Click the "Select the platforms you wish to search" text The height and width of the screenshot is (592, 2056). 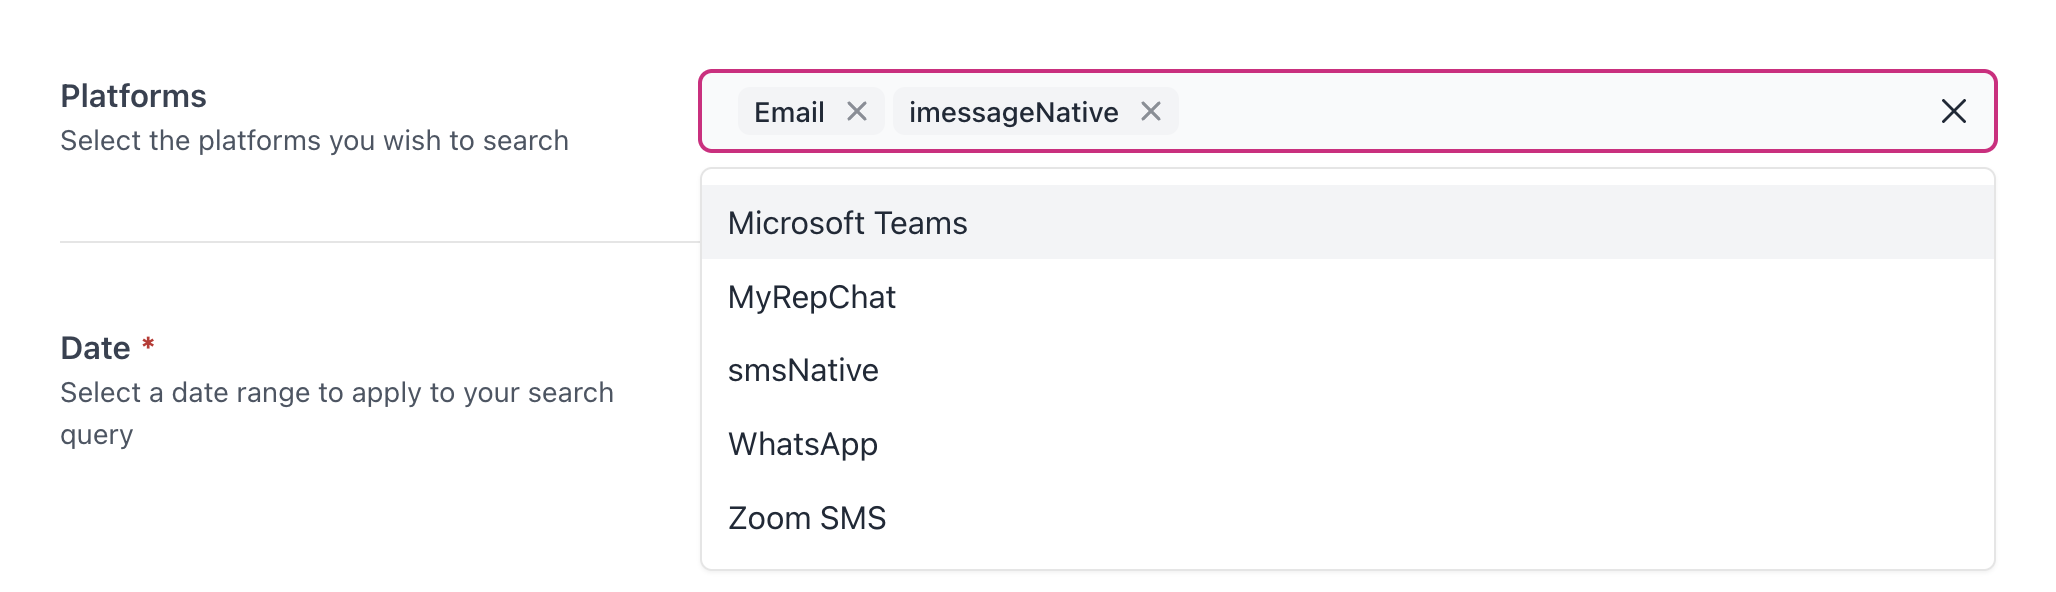314,141
